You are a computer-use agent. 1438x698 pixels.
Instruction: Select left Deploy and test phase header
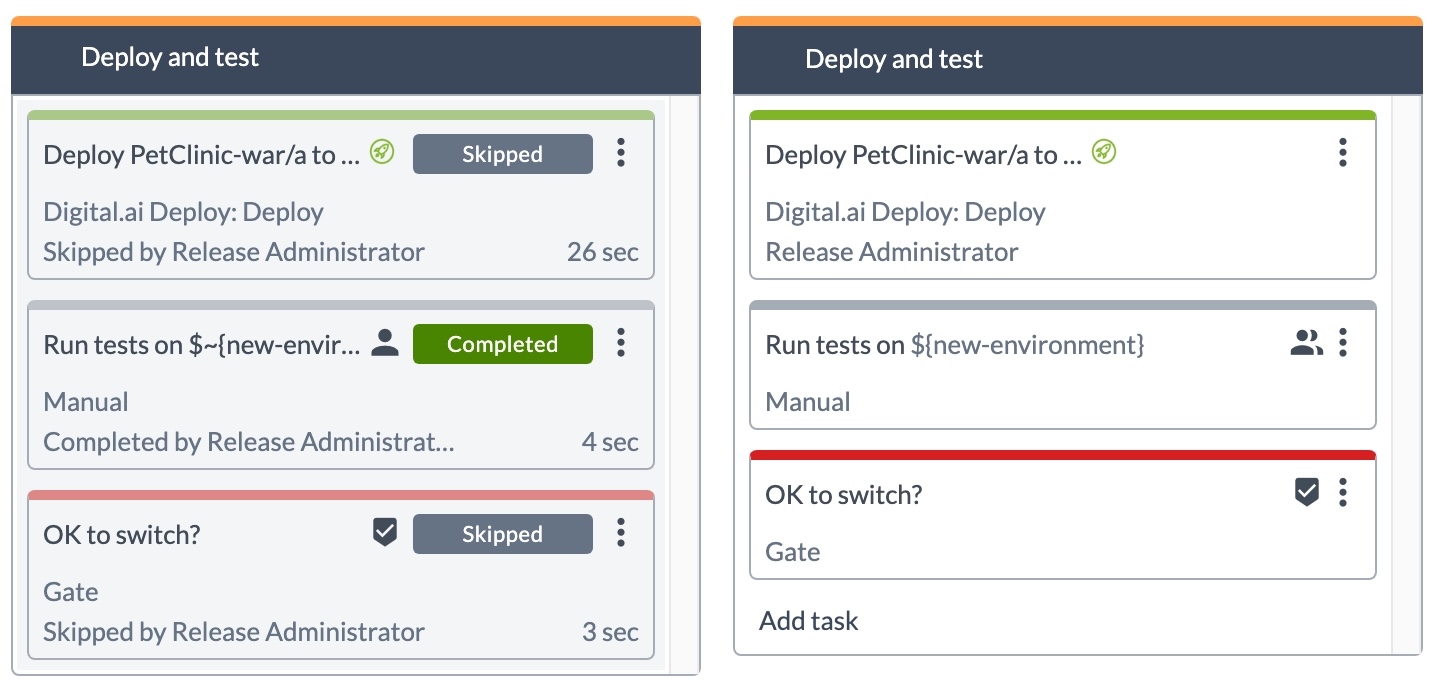click(x=170, y=58)
